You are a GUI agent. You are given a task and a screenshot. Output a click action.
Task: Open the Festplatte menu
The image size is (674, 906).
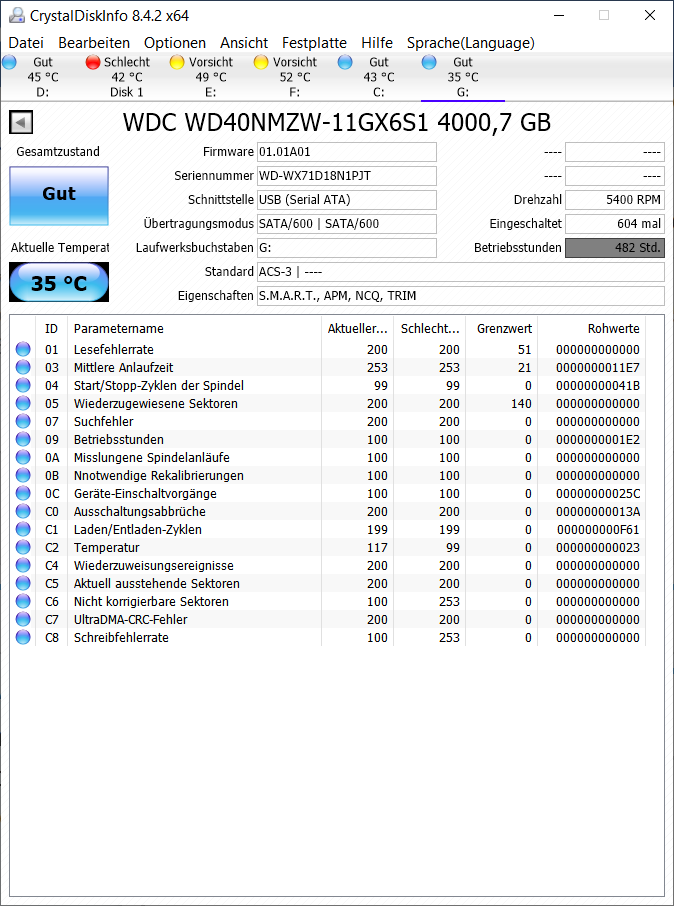point(314,43)
